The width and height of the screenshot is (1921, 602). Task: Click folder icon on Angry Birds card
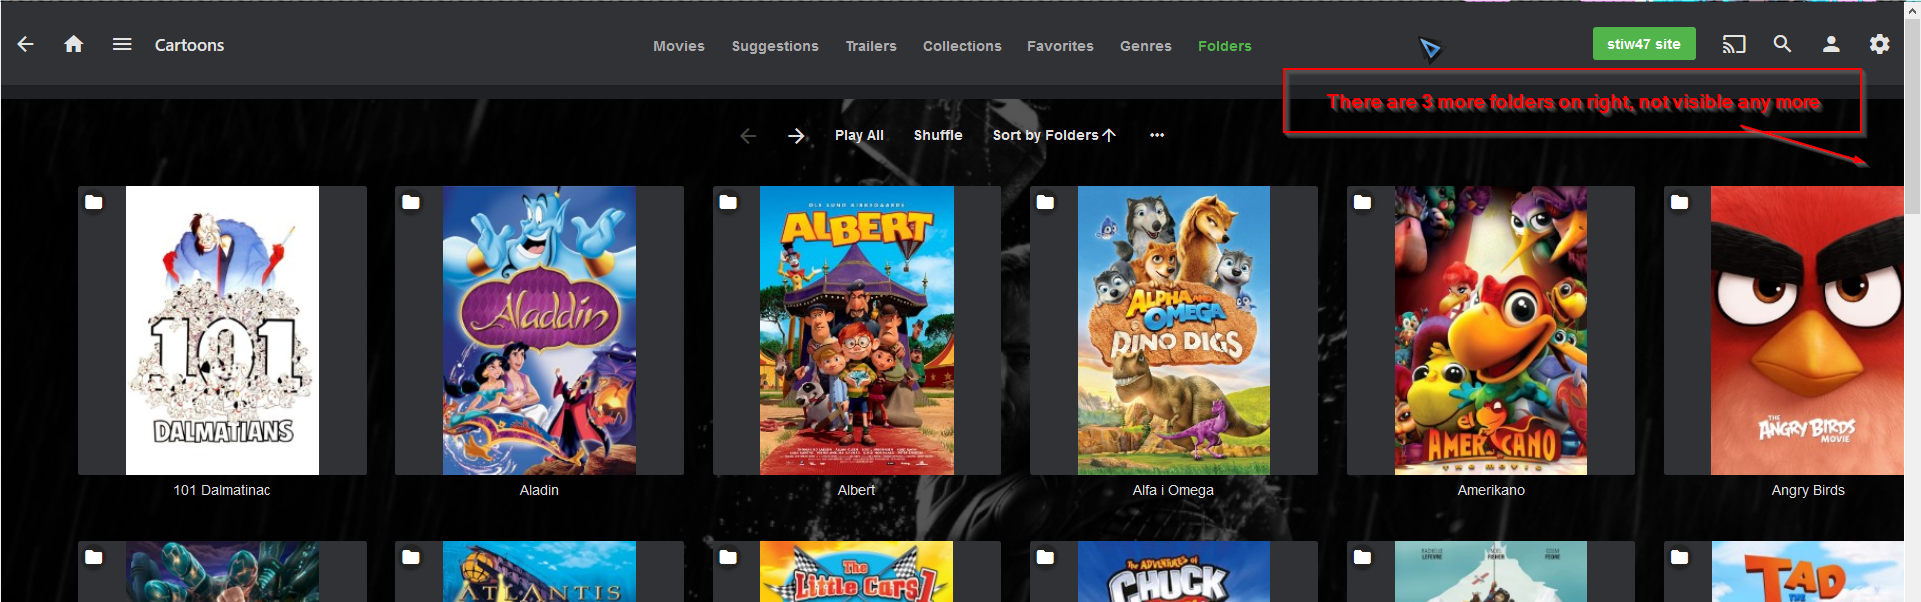(1680, 202)
